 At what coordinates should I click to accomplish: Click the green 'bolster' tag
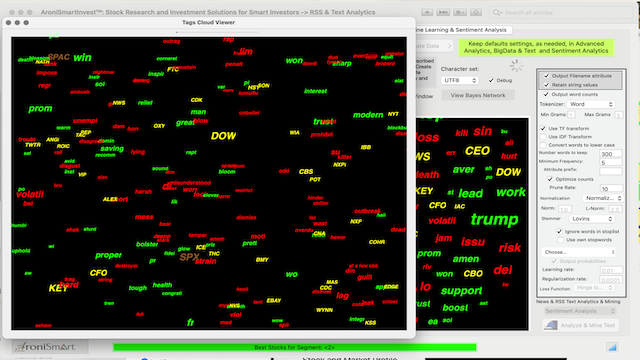147,244
